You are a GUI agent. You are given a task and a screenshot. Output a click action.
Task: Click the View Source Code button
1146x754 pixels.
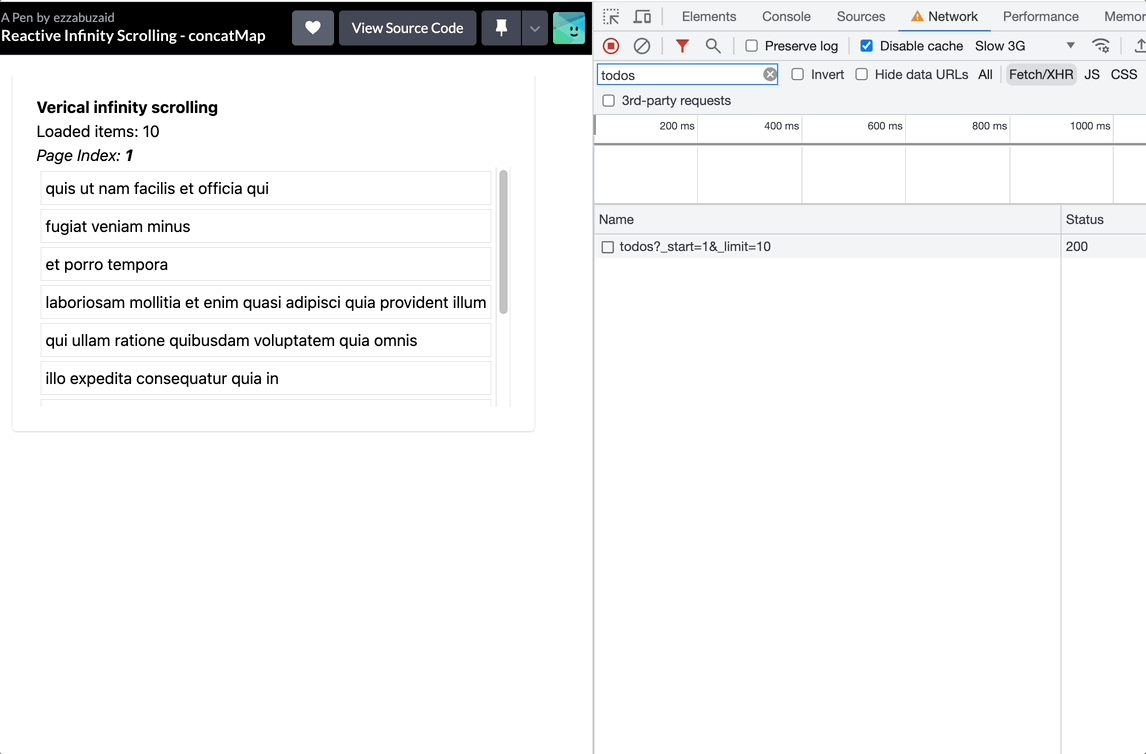coord(407,28)
